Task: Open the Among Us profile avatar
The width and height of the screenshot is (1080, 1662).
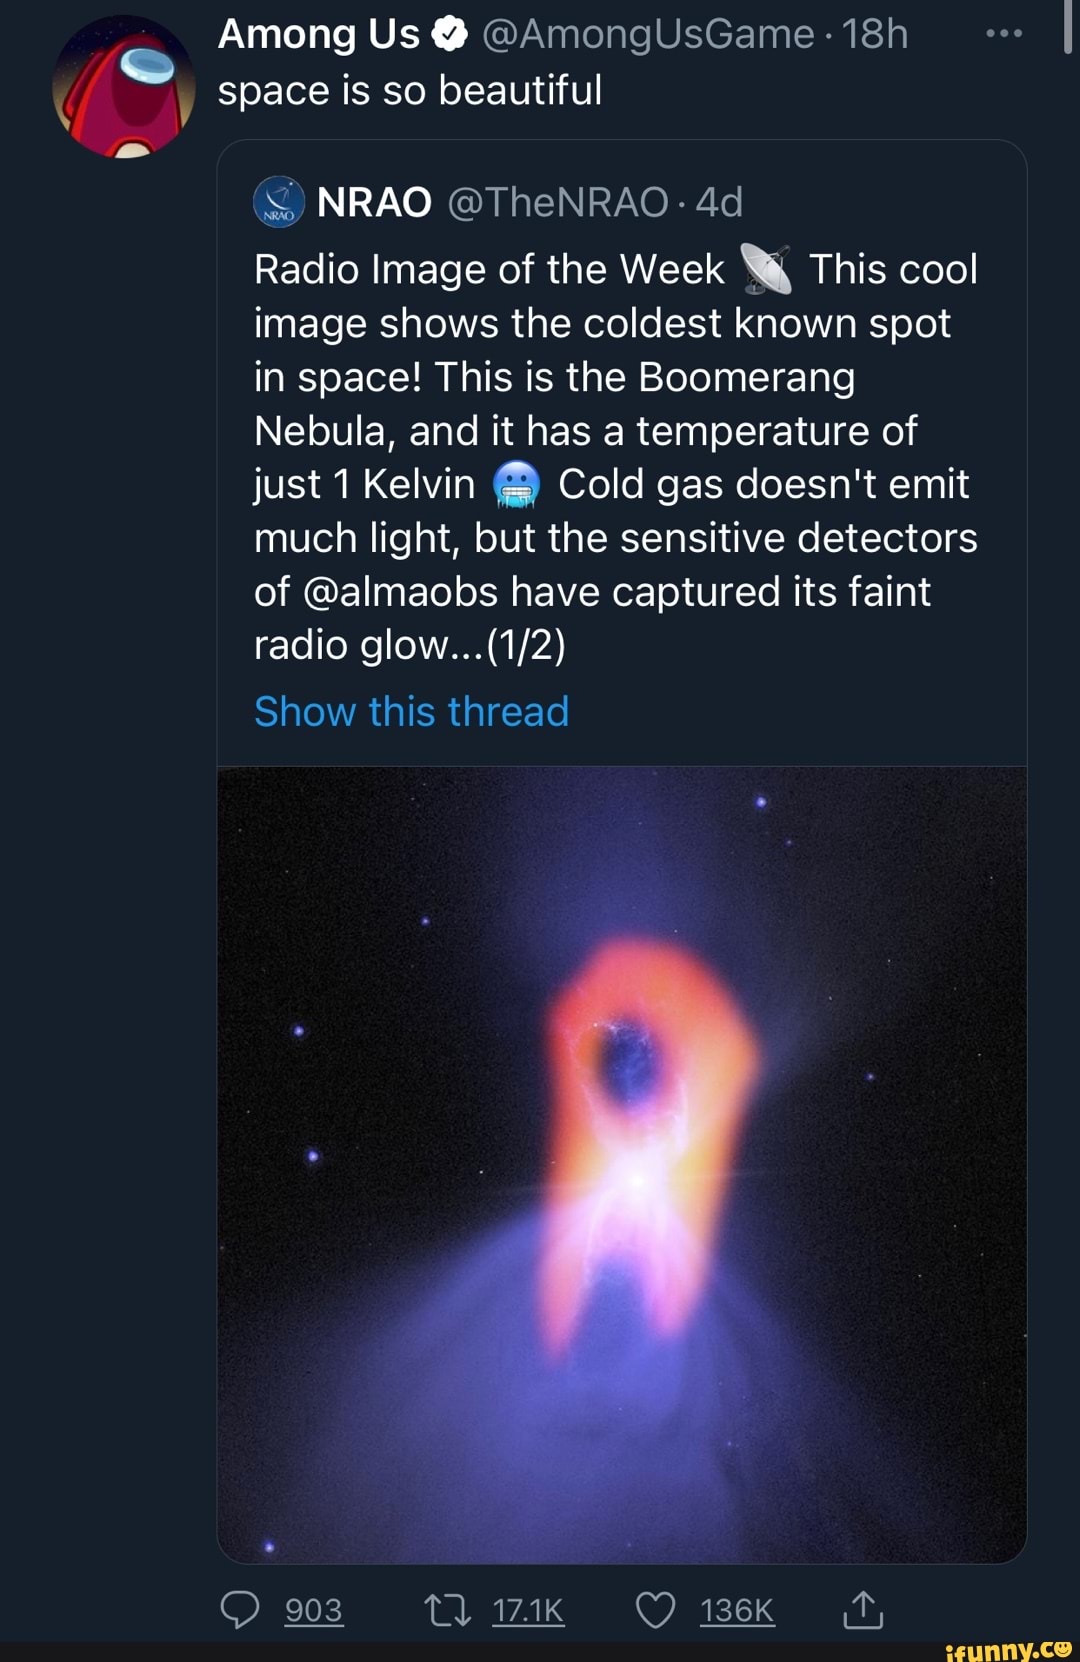Action: (124, 87)
